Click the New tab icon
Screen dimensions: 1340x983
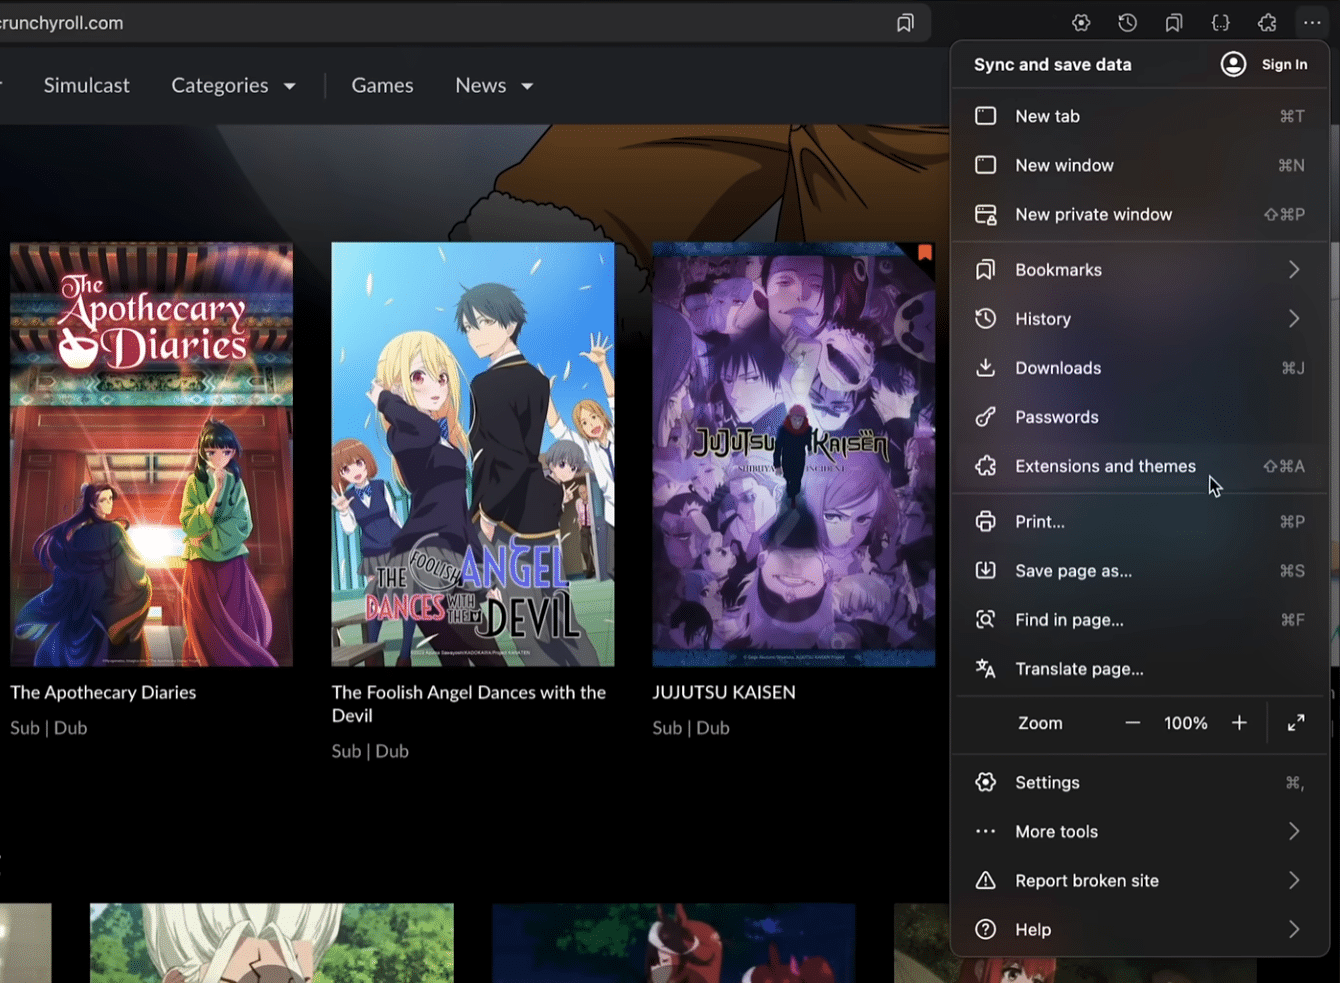[985, 116]
